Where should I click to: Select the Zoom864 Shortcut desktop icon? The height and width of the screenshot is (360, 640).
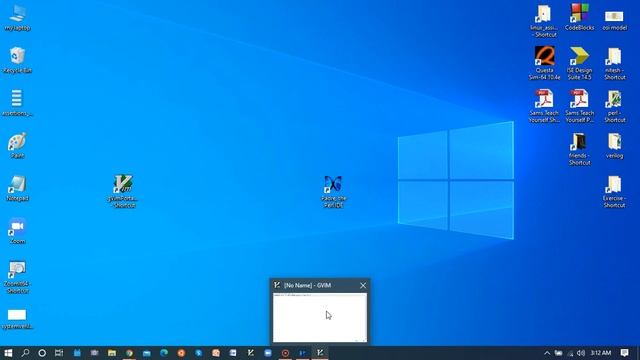click(18, 277)
